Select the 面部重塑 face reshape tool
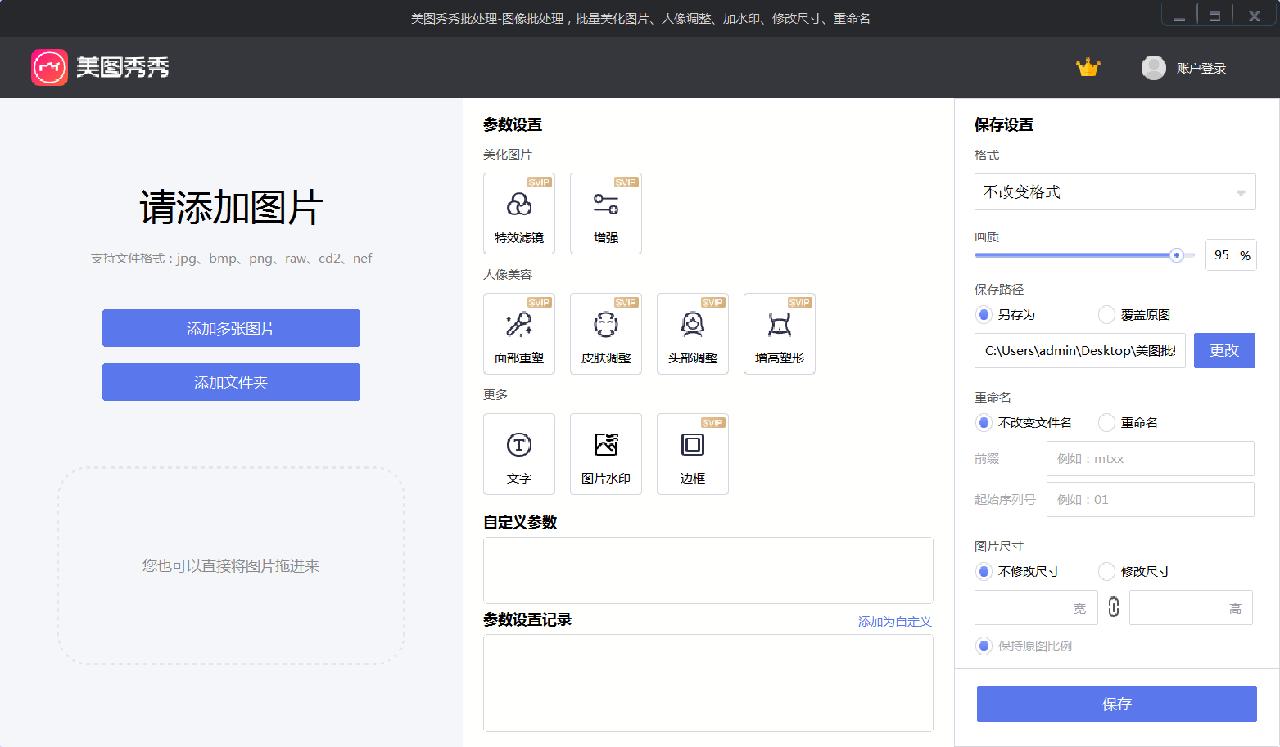This screenshot has width=1280, height=747. 519,333
